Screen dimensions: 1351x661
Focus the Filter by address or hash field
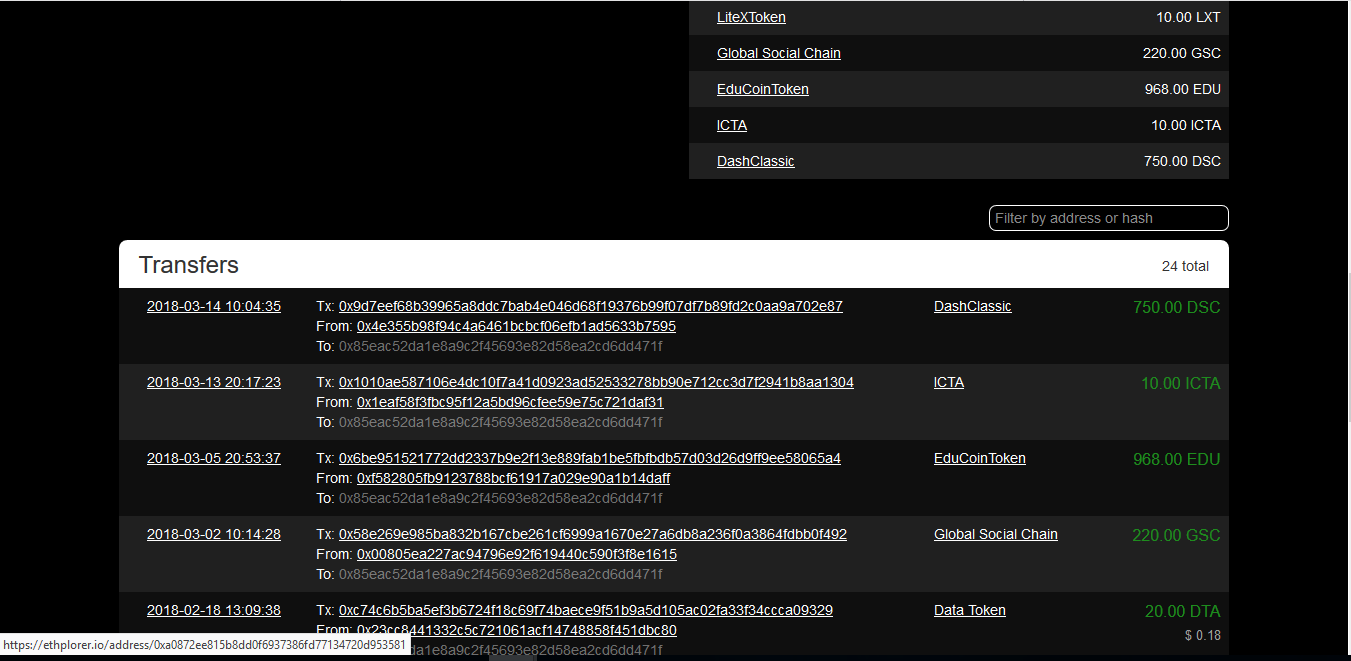click(x=1108, y=218)
